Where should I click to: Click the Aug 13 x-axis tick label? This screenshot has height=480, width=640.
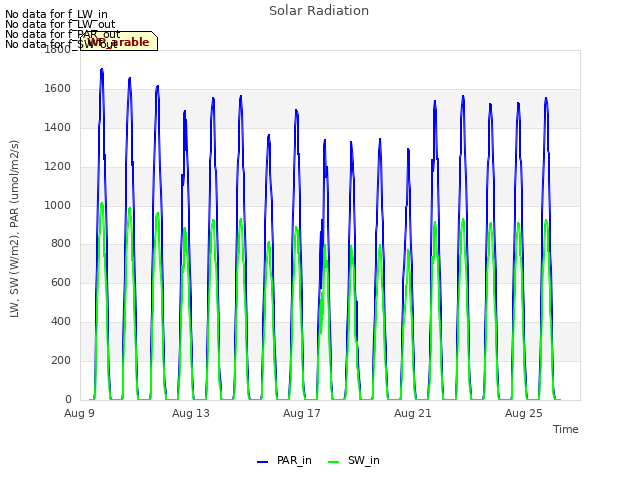pos(191,413)
